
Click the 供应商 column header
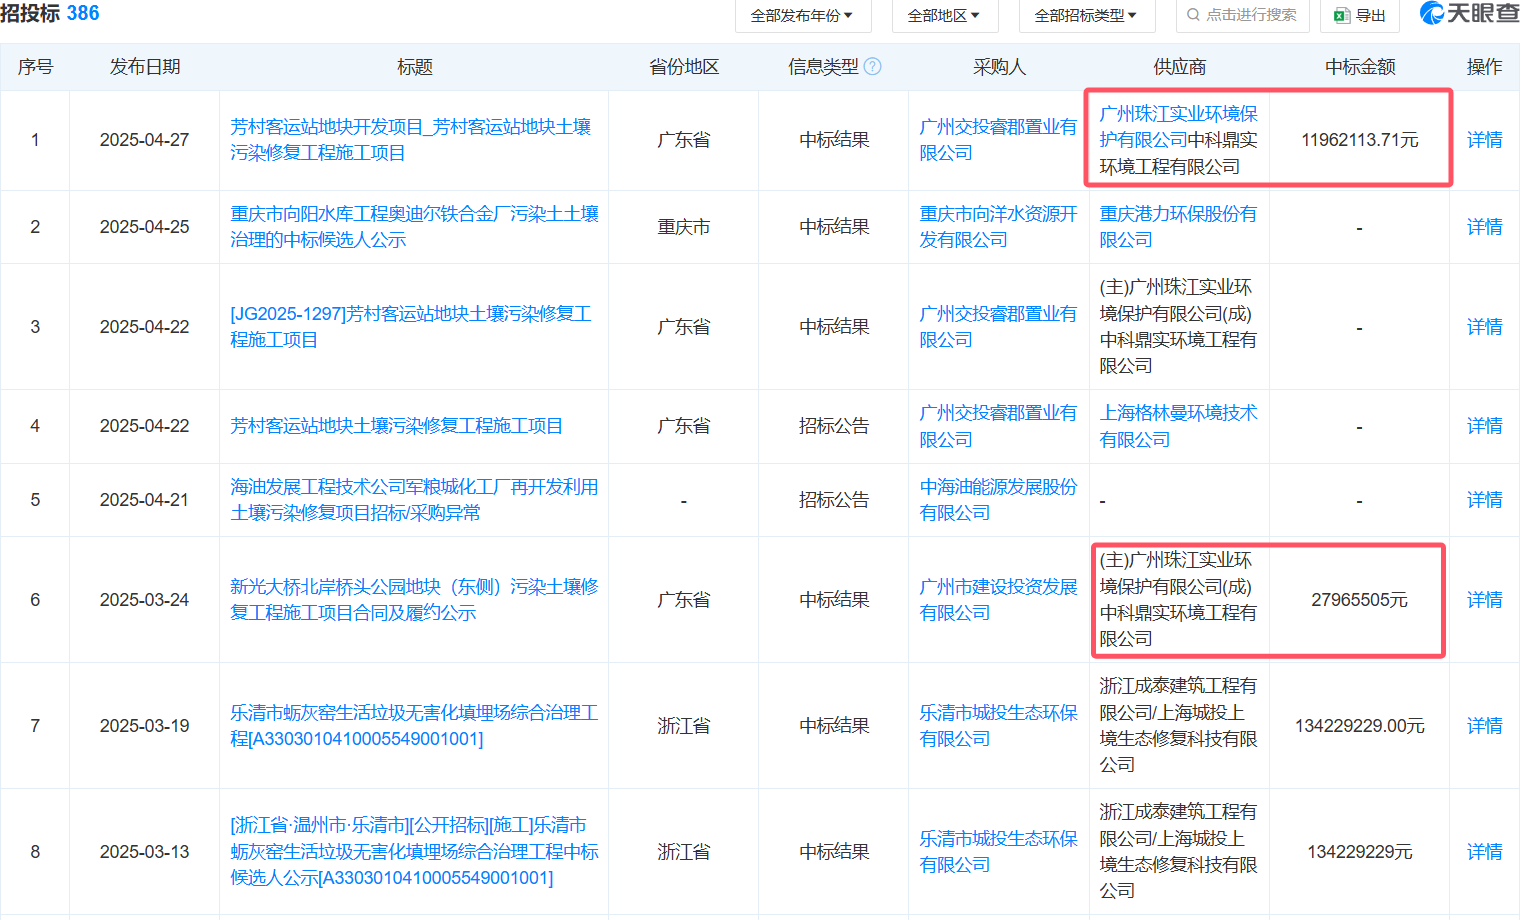(1180, 67)
